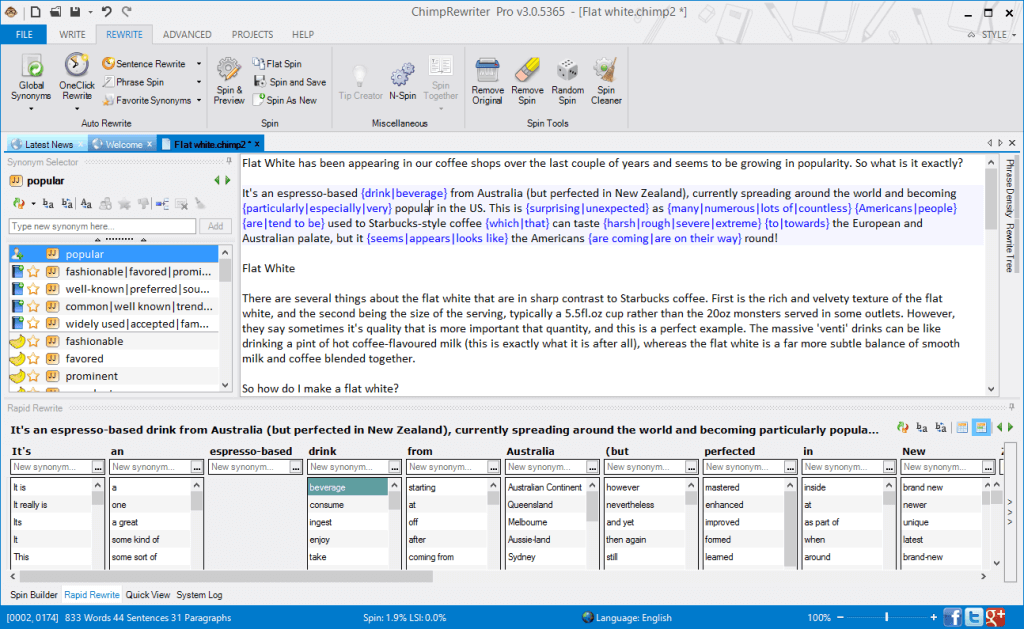Image resolution: width=1024 pixels, height=629 pixels.
Task: Toggle favorite star for 'favored' synonym
Action: pyautogui.click(x=34, y=359)
